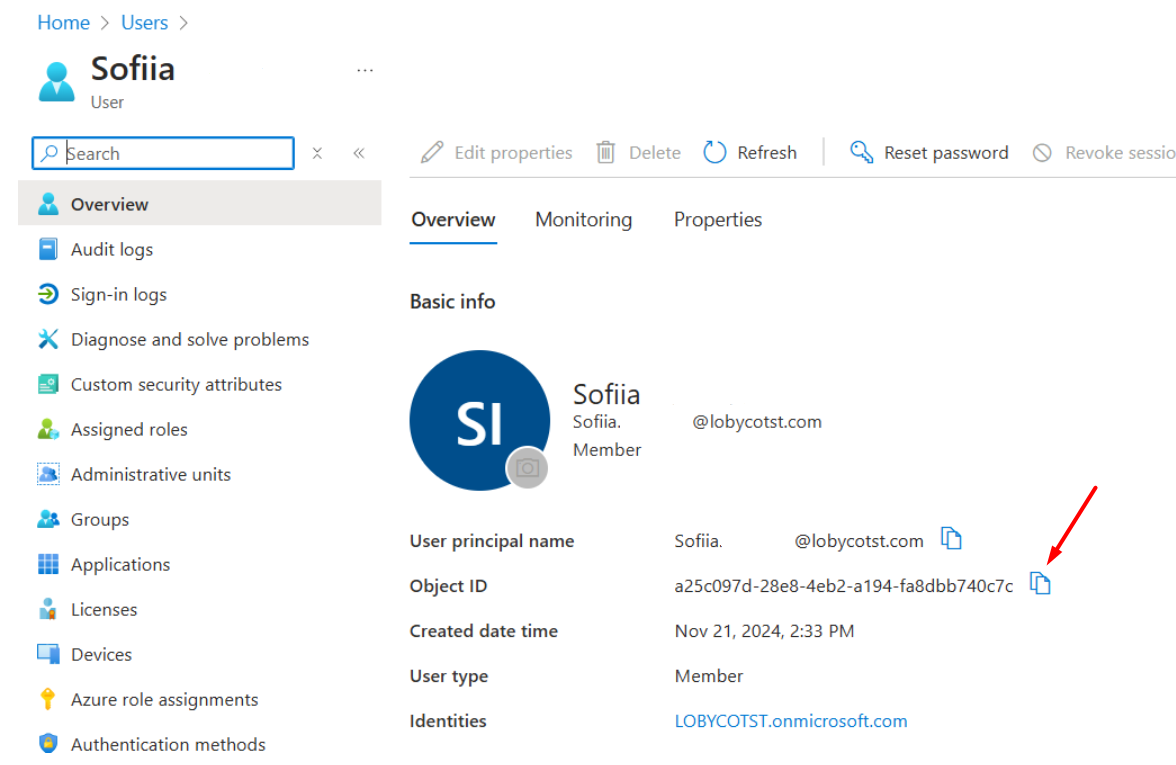The height and width of the screenshot is (765, 1176).
Task: Click the Applications grid icon
Action: pos(48,564)
